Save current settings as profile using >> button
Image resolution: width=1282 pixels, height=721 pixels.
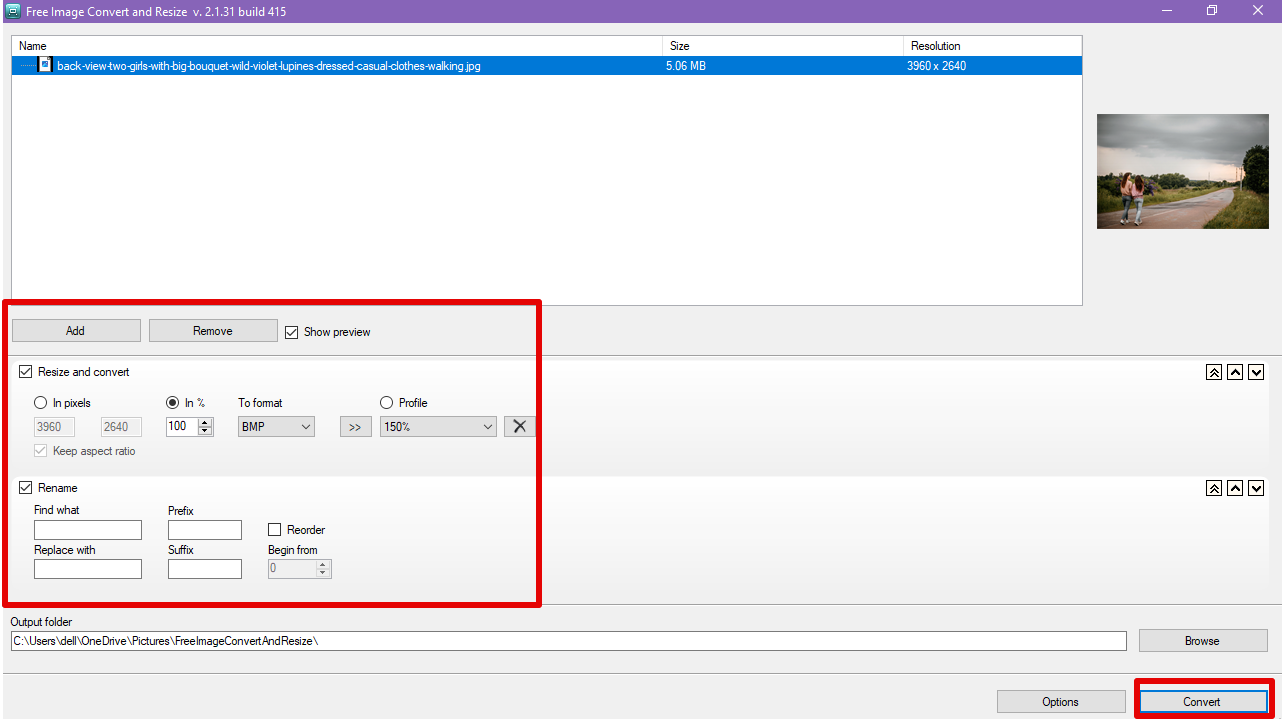click(355, 426)
